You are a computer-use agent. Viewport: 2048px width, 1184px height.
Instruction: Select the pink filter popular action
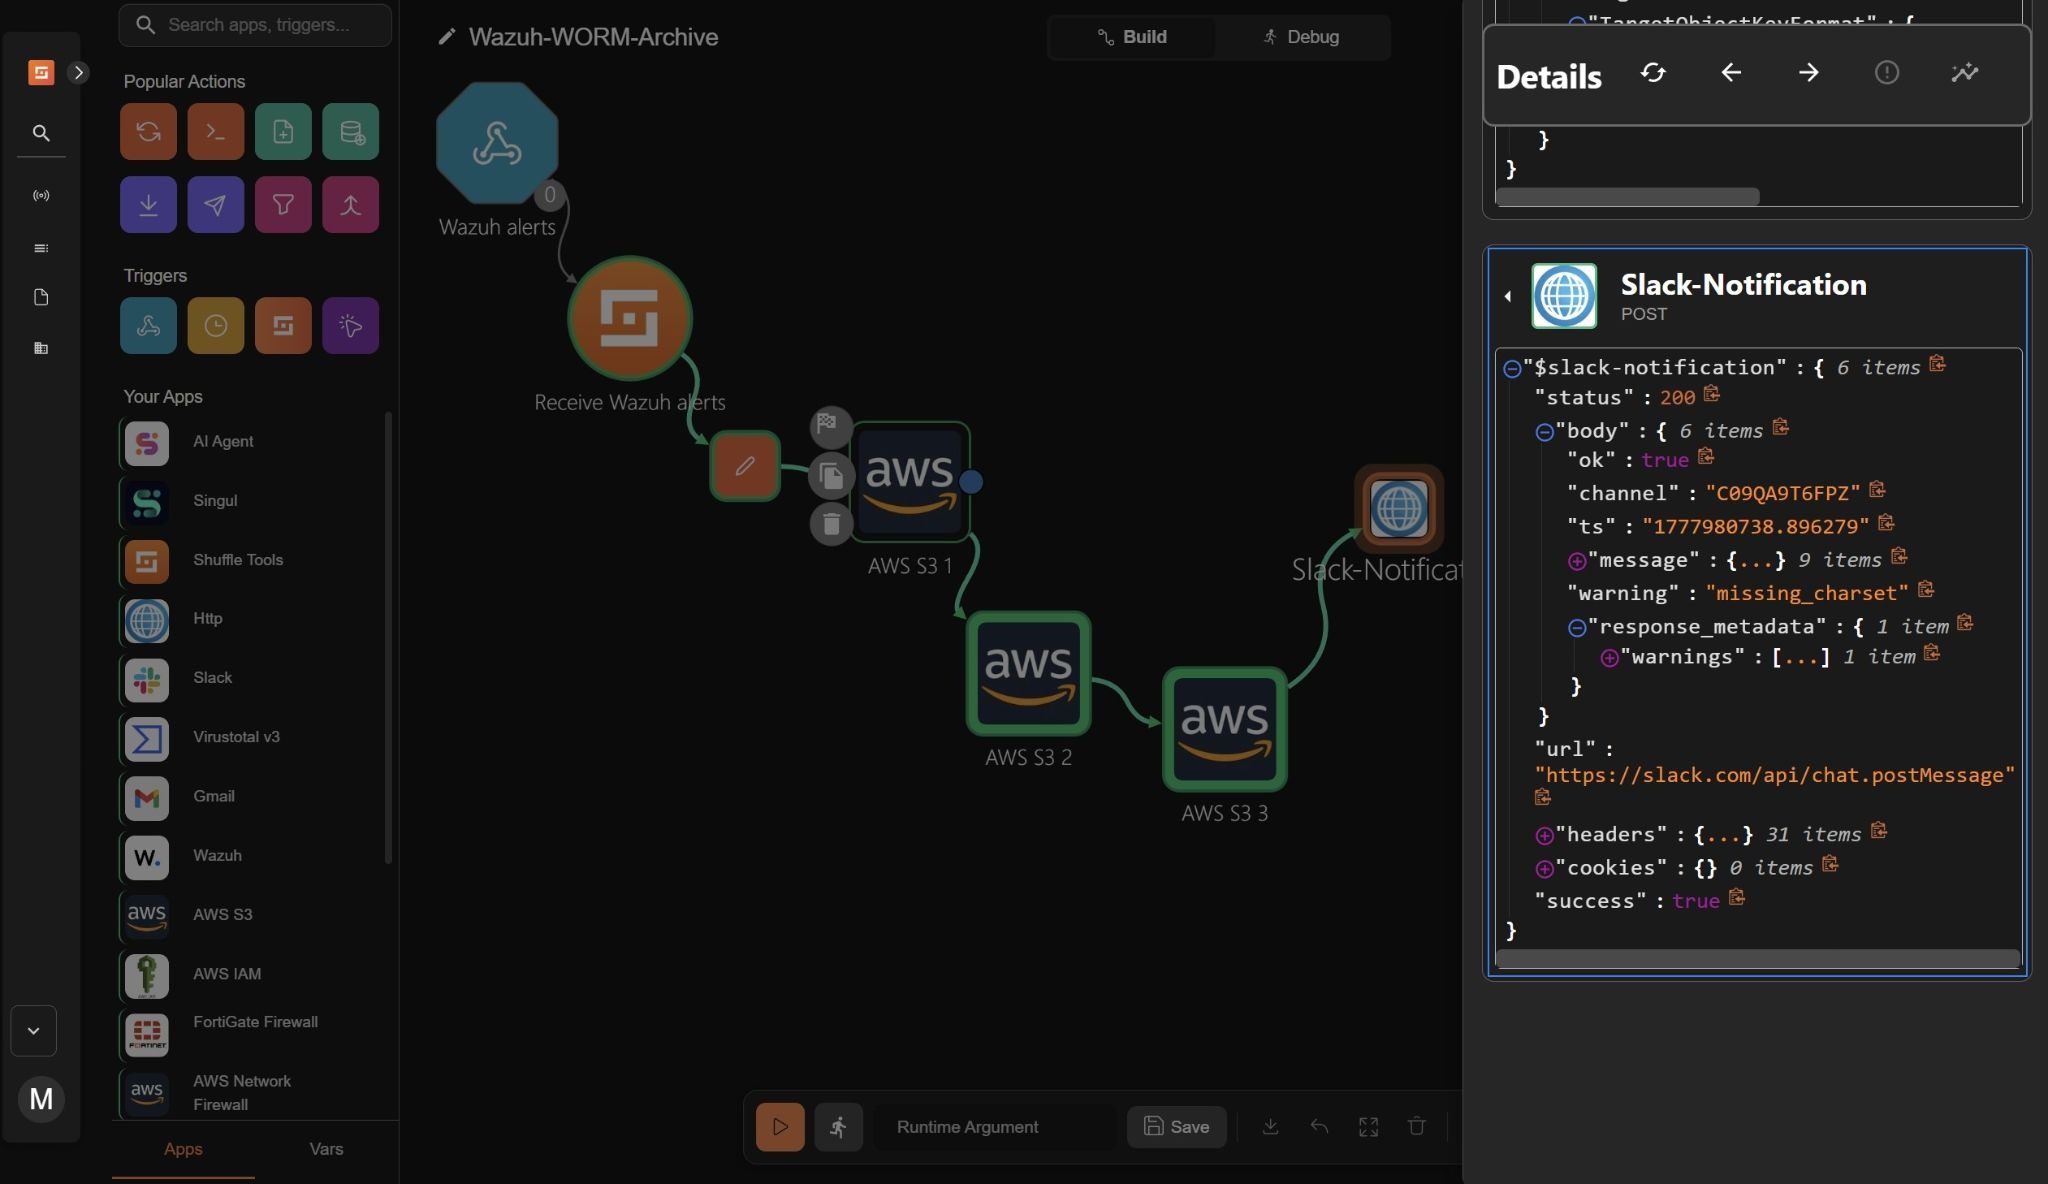(x=283, y=205)
